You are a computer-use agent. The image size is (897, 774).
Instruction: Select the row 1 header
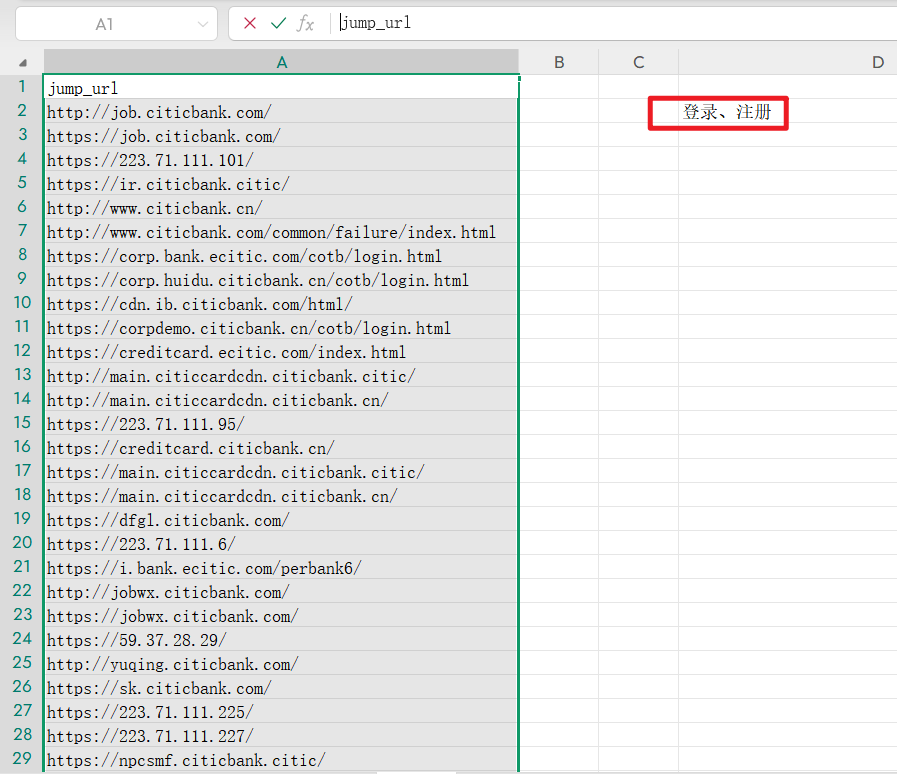coord(22,87)
